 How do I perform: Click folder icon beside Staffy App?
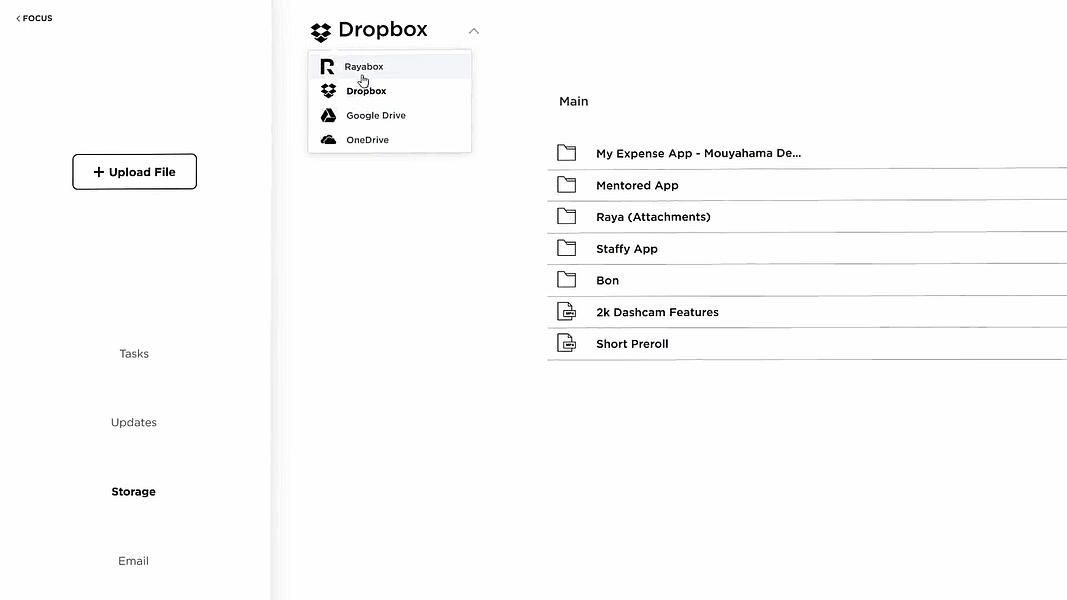[x=566, y=248]
